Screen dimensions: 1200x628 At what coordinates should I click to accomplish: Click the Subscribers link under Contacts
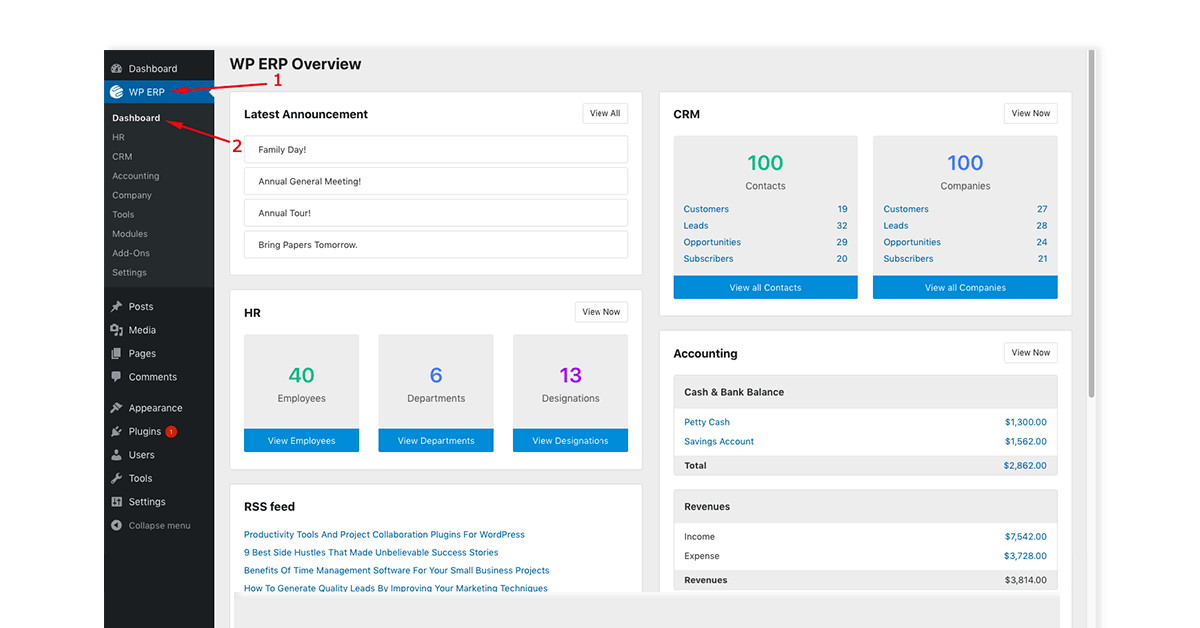pos(708,259)
